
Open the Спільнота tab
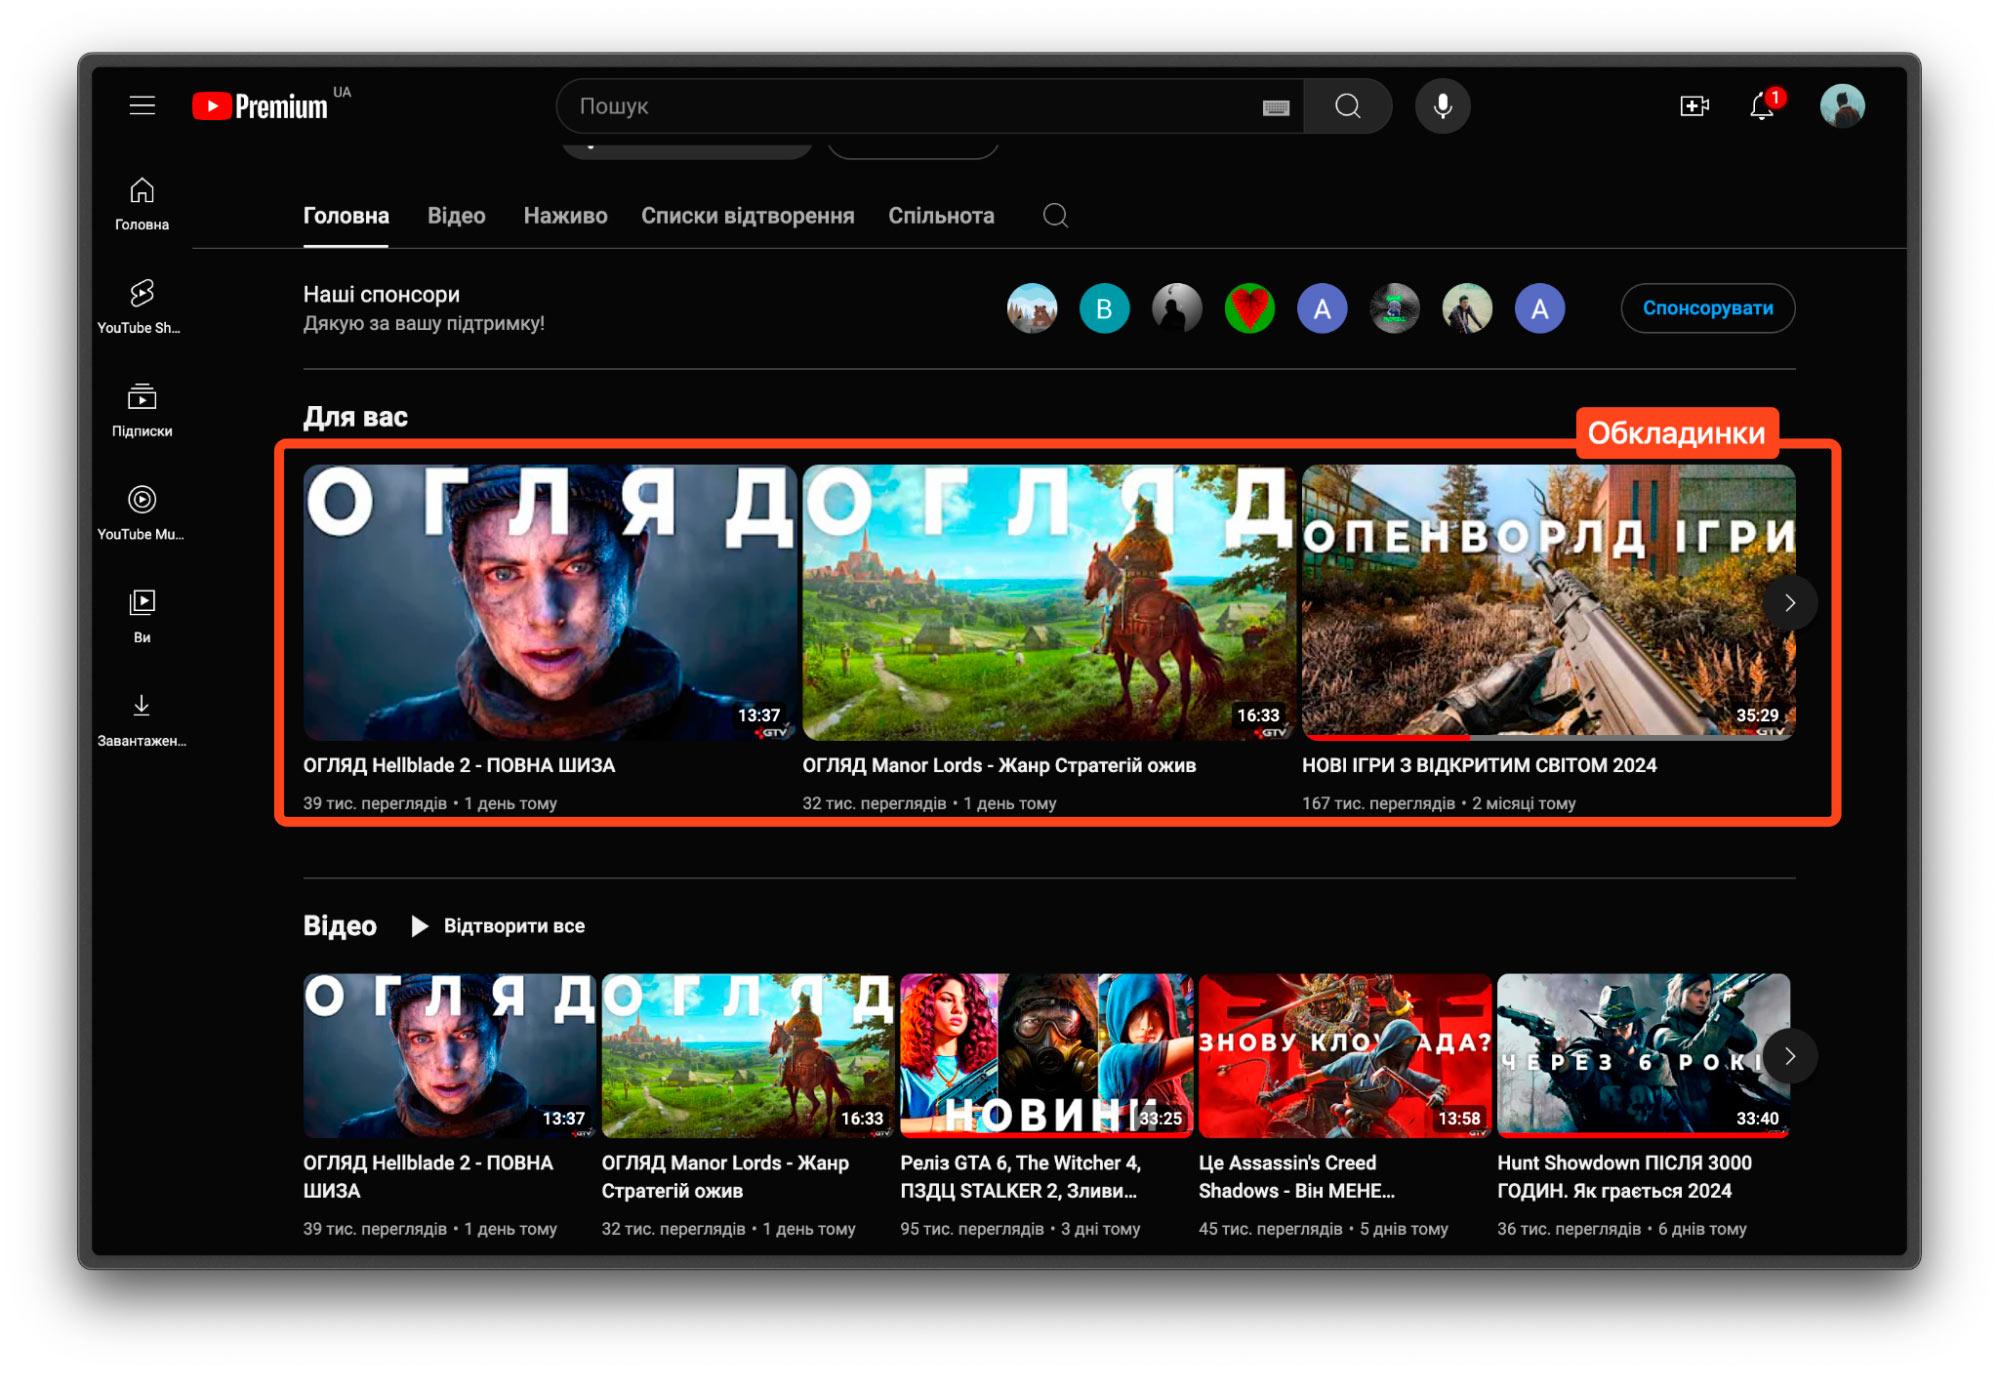click(941, 215)
